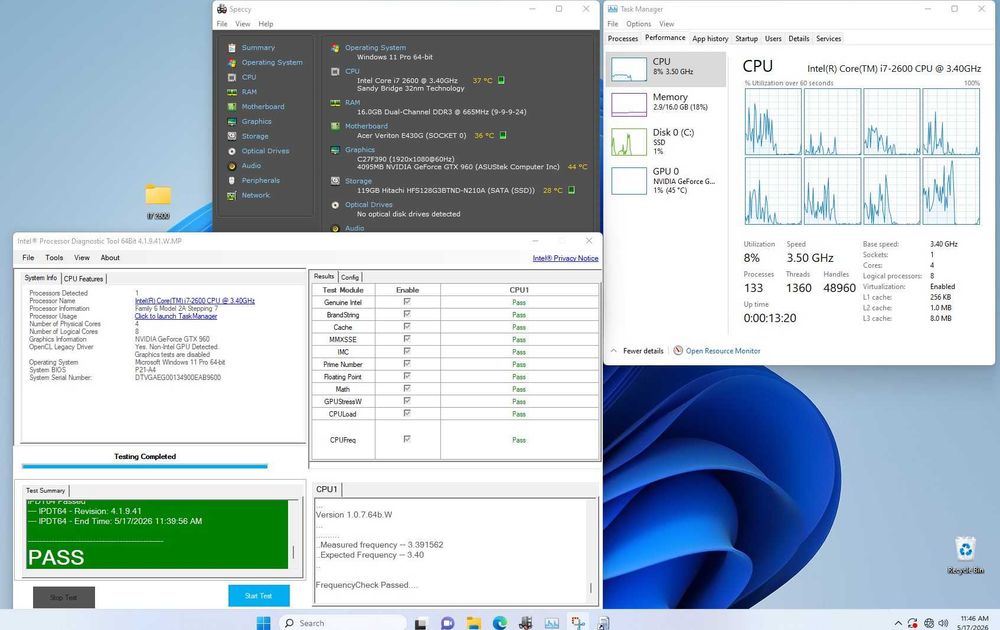Select Disk 0 (C:) performance item
This screenshot has height=630, width=1000.
666,142
